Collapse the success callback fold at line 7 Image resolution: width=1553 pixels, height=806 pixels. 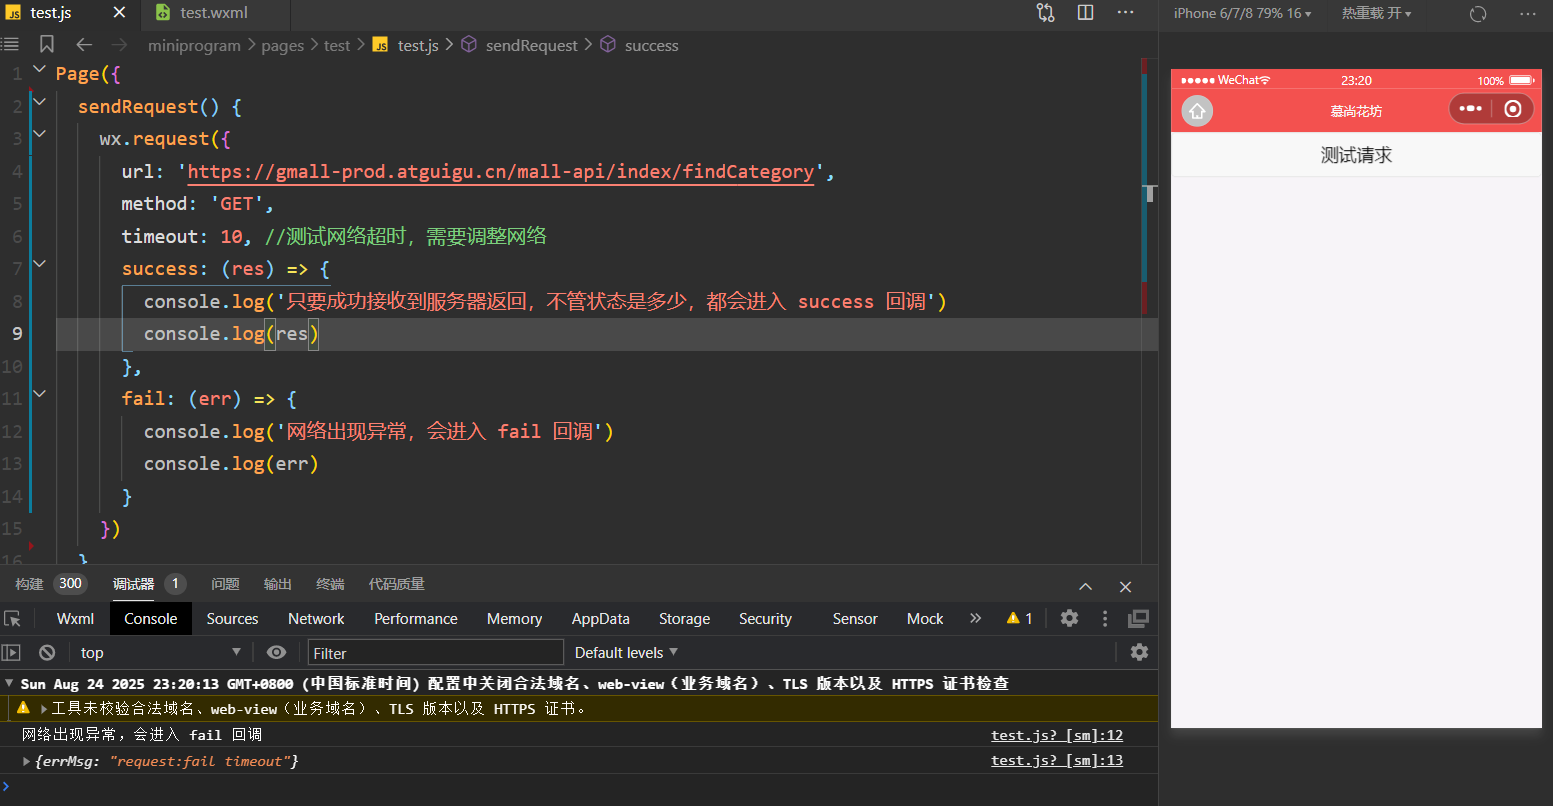point(39,264)
